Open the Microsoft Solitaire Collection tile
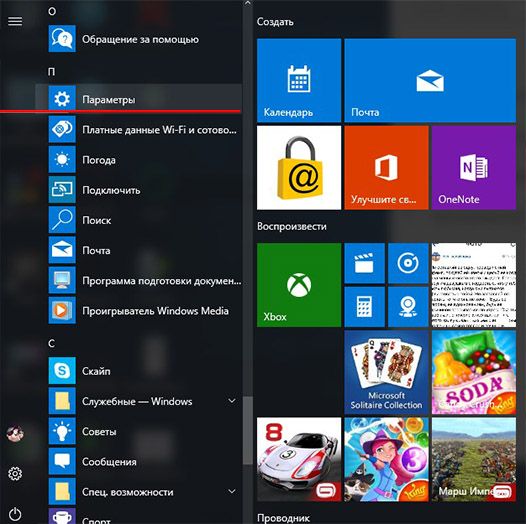526x524 pixels. click(386, 372)
